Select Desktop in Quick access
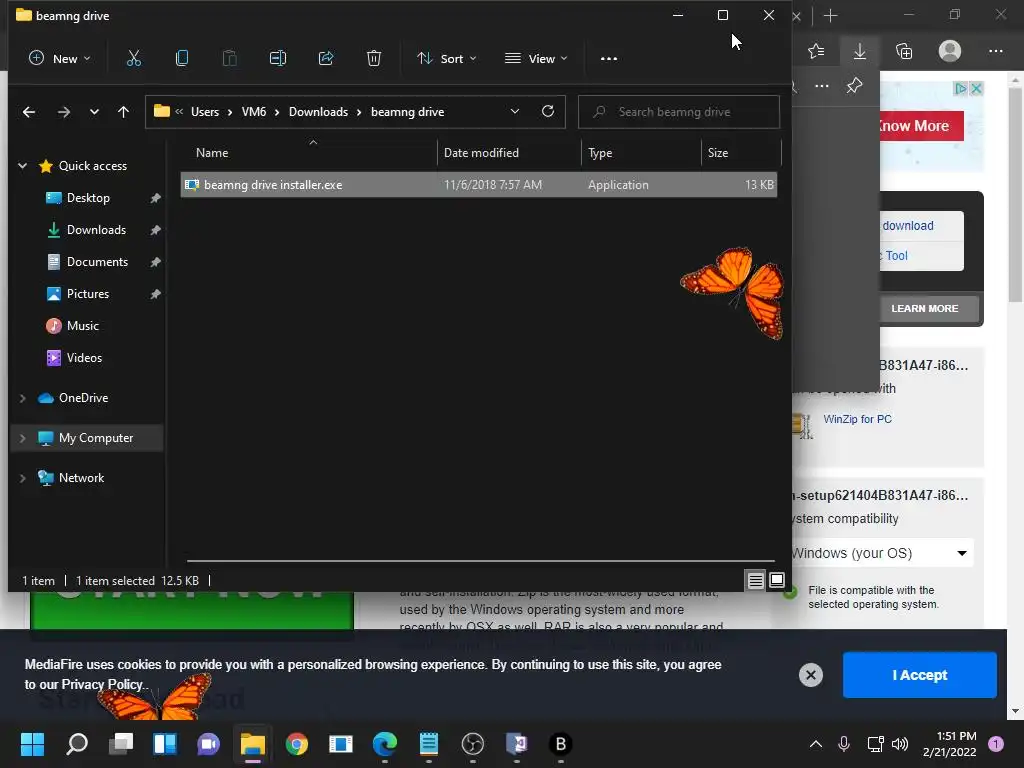Image resolution: width=1024 pixels, height=768 pixels. [88, 198]
